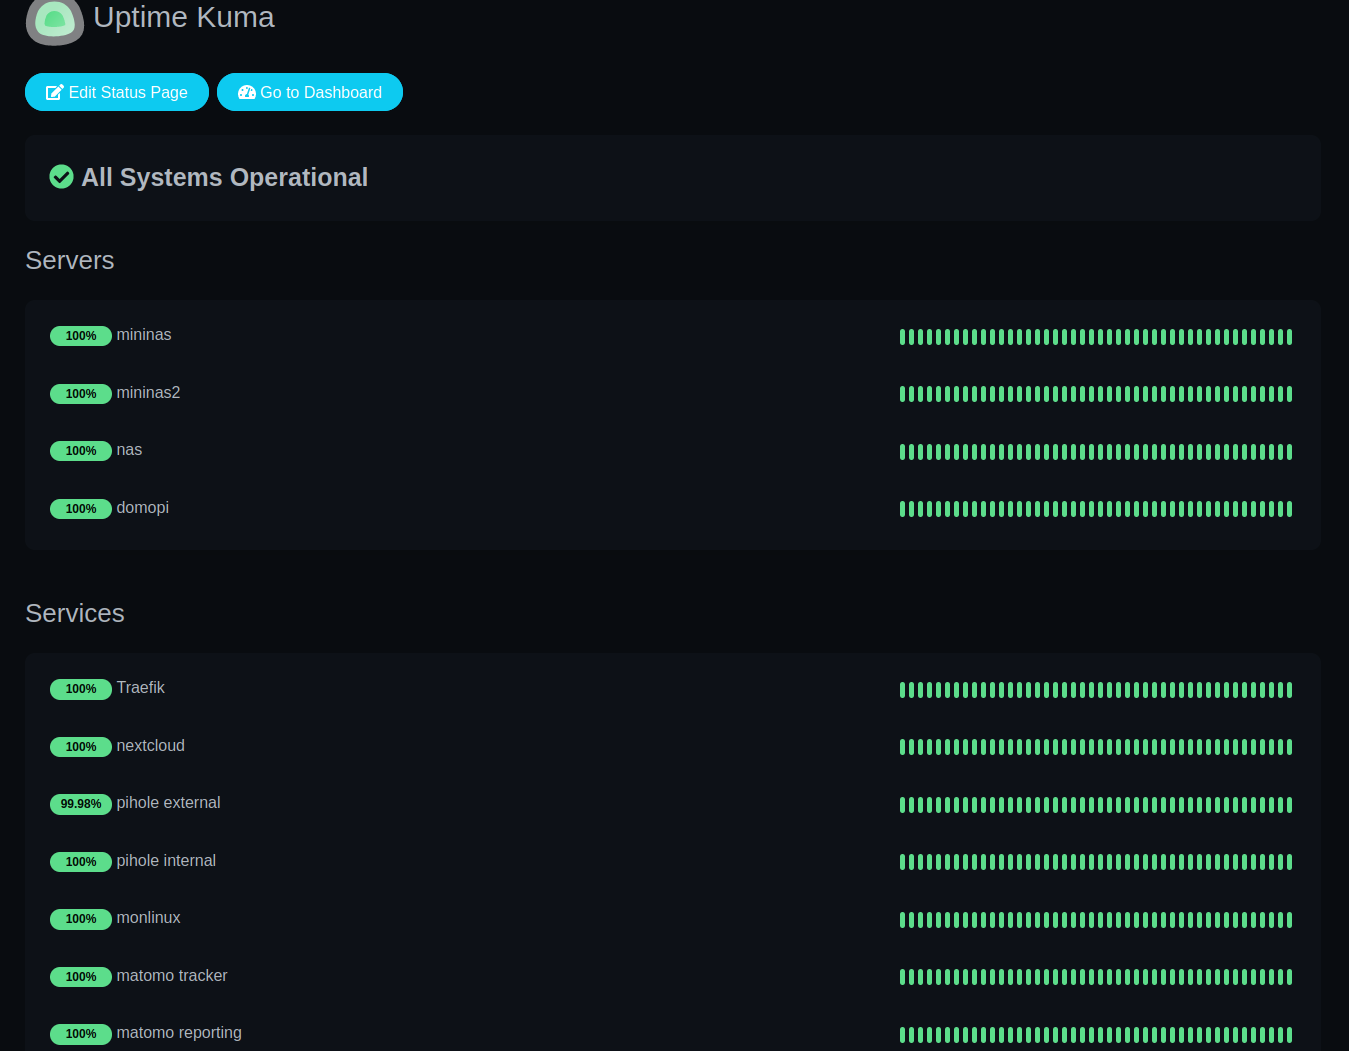Click the heartbeat bar for Traefik
Screen dimensions: 1349x1051
pos(1096,690)
